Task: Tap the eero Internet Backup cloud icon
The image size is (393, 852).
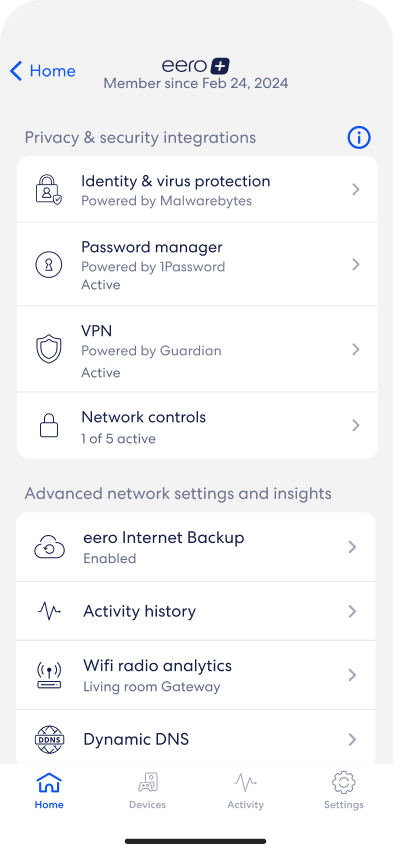Action: [x=49, y=547]
